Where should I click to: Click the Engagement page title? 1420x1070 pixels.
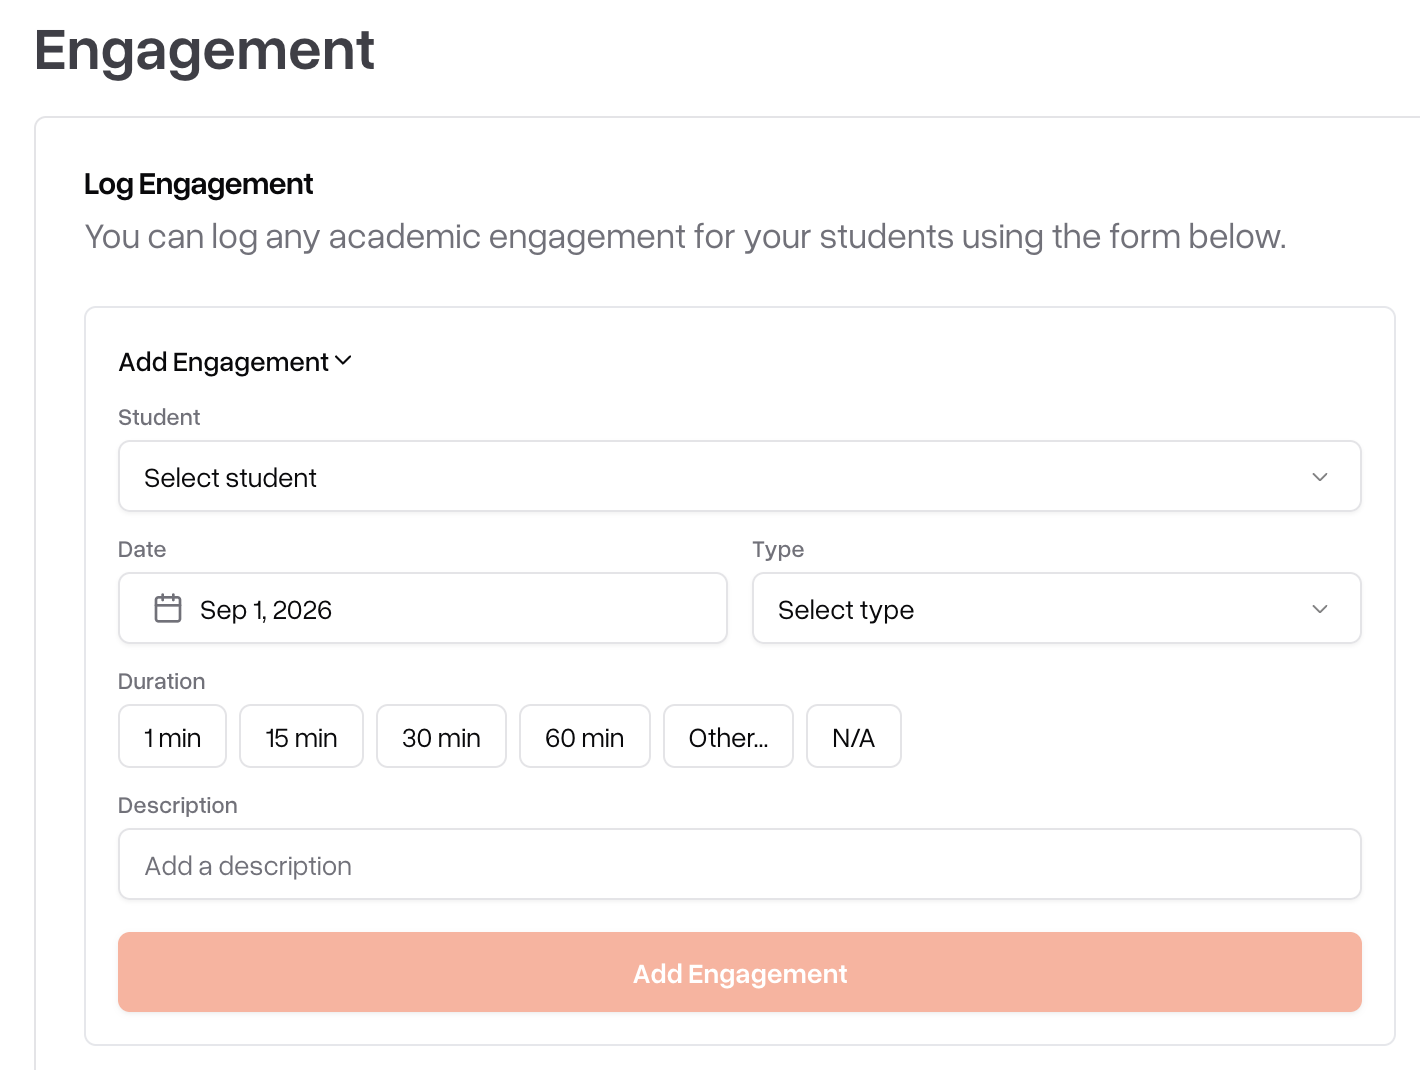[205, 50]
